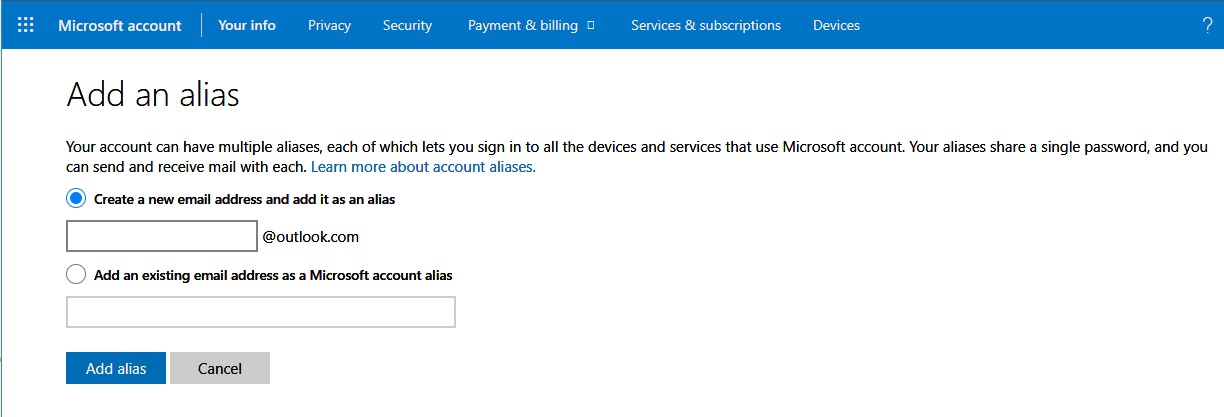Open the Payment & billing menu

click(523, 25)
